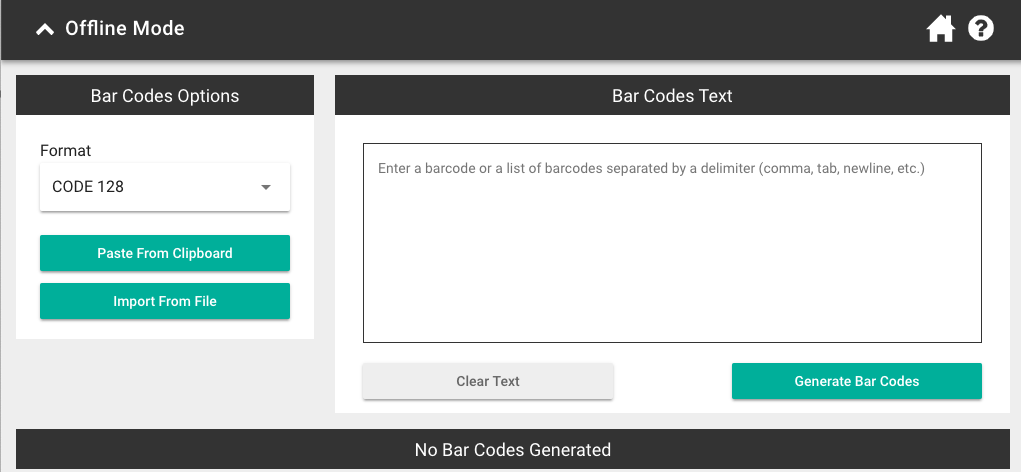Focus the barcode text entry area
Screen dimensions: 1021x472
click(672, 243)
